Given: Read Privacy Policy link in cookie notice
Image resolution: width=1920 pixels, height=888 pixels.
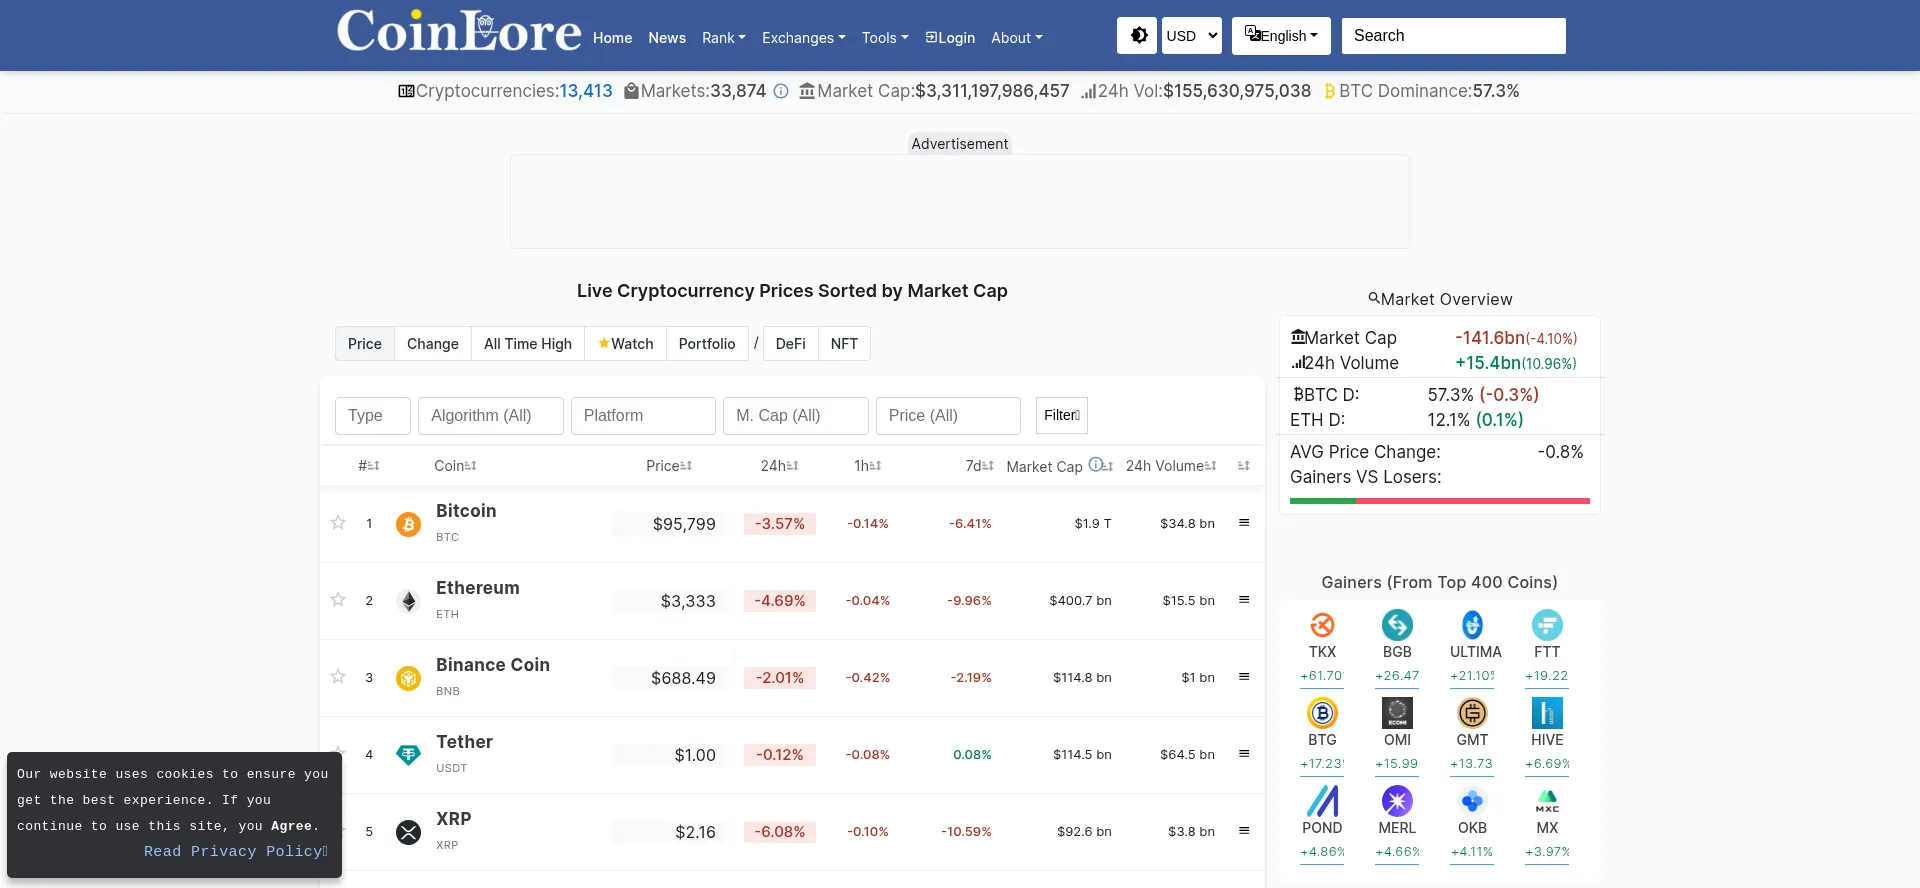Looking at the screenshot, I should tap(236, 851).
